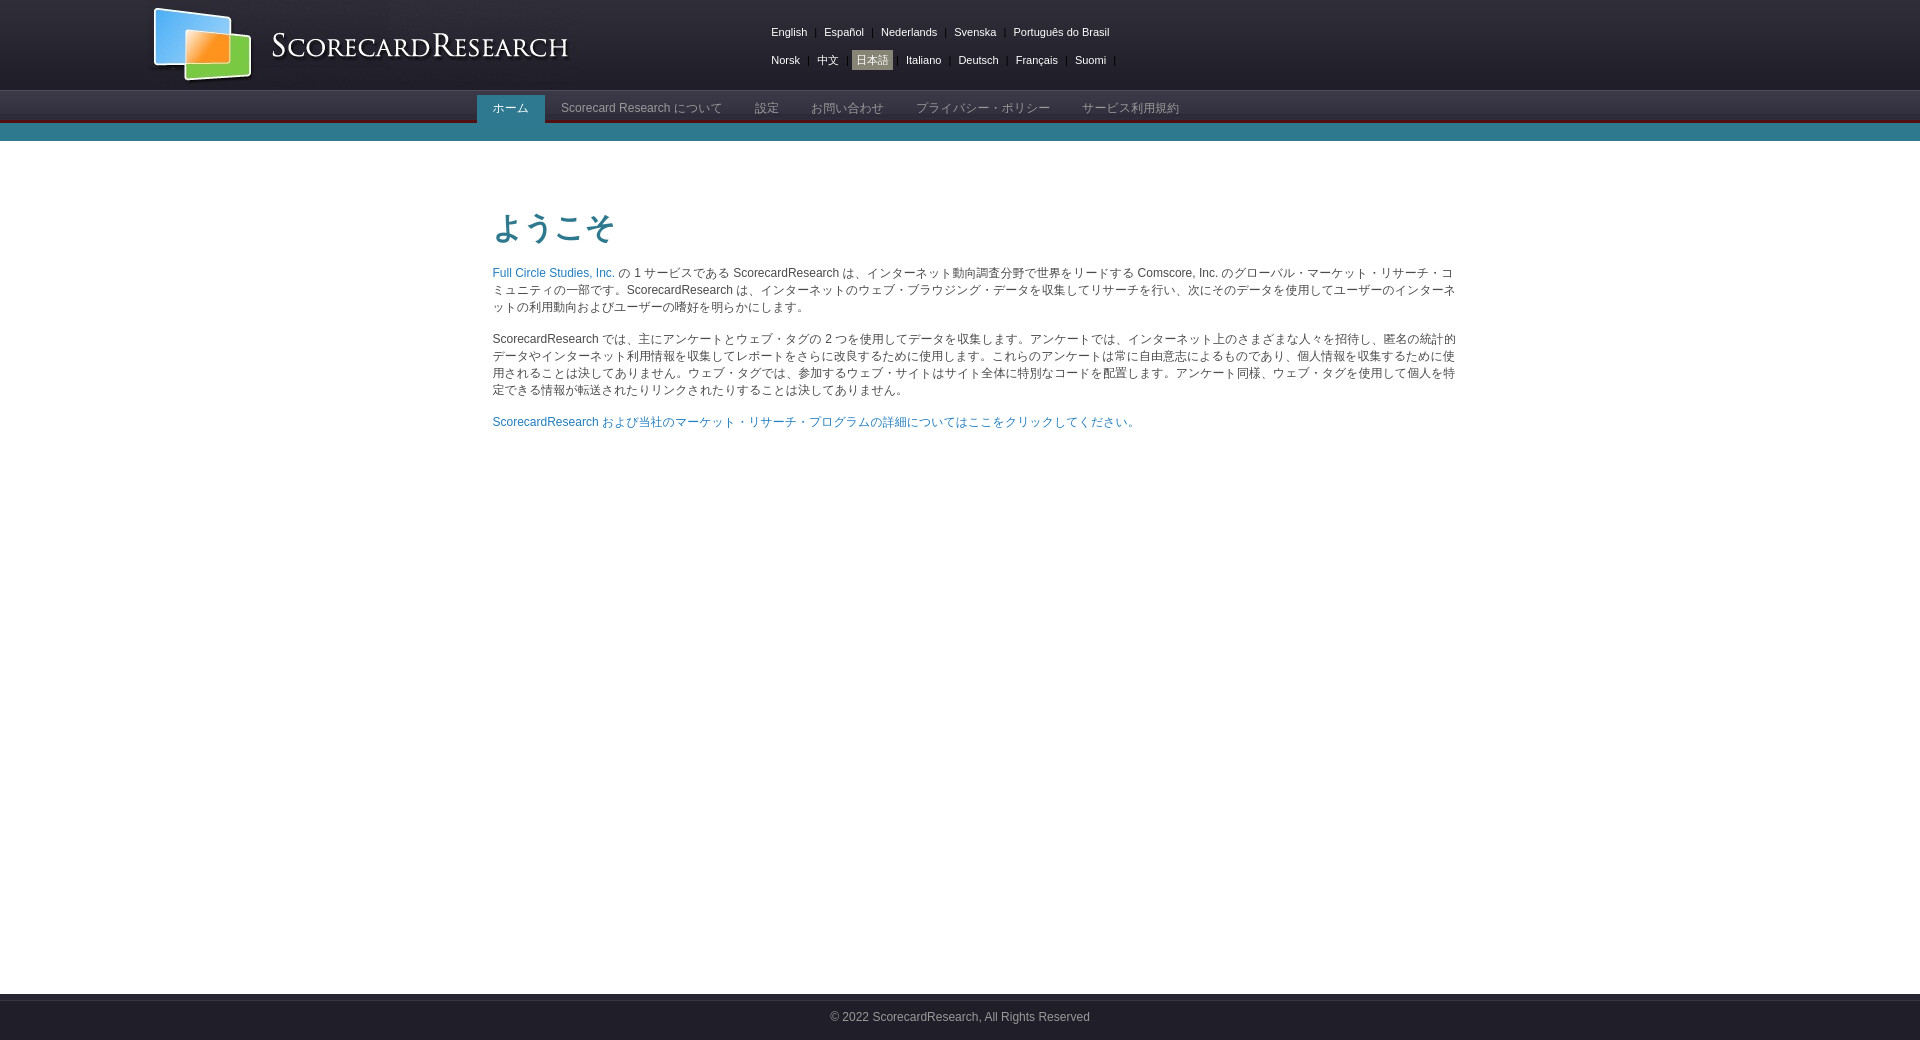The height and width of the screenshot is (1040, 1920).
Task: Open the お問い合わせ contact tab
Action: pos(847,108)
